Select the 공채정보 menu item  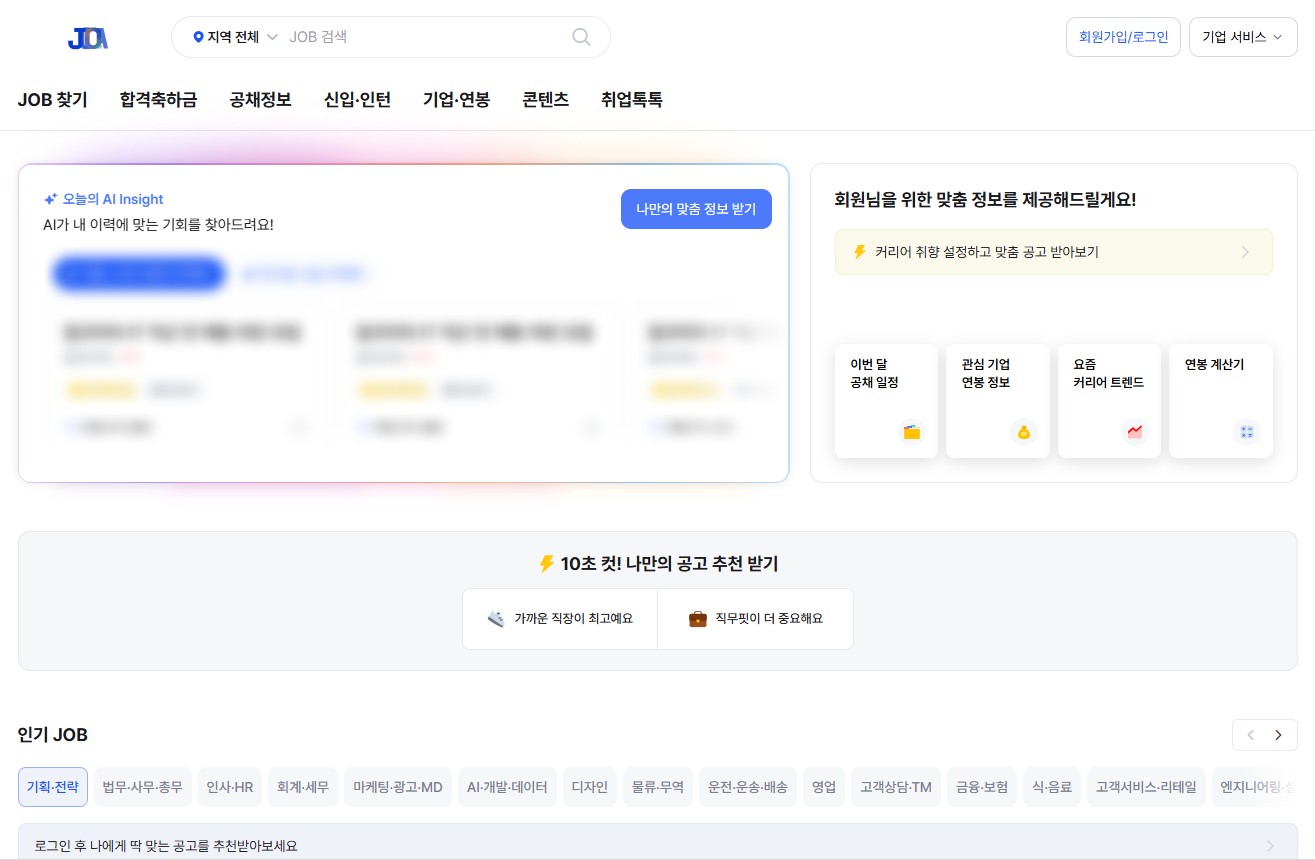point(259,99)
